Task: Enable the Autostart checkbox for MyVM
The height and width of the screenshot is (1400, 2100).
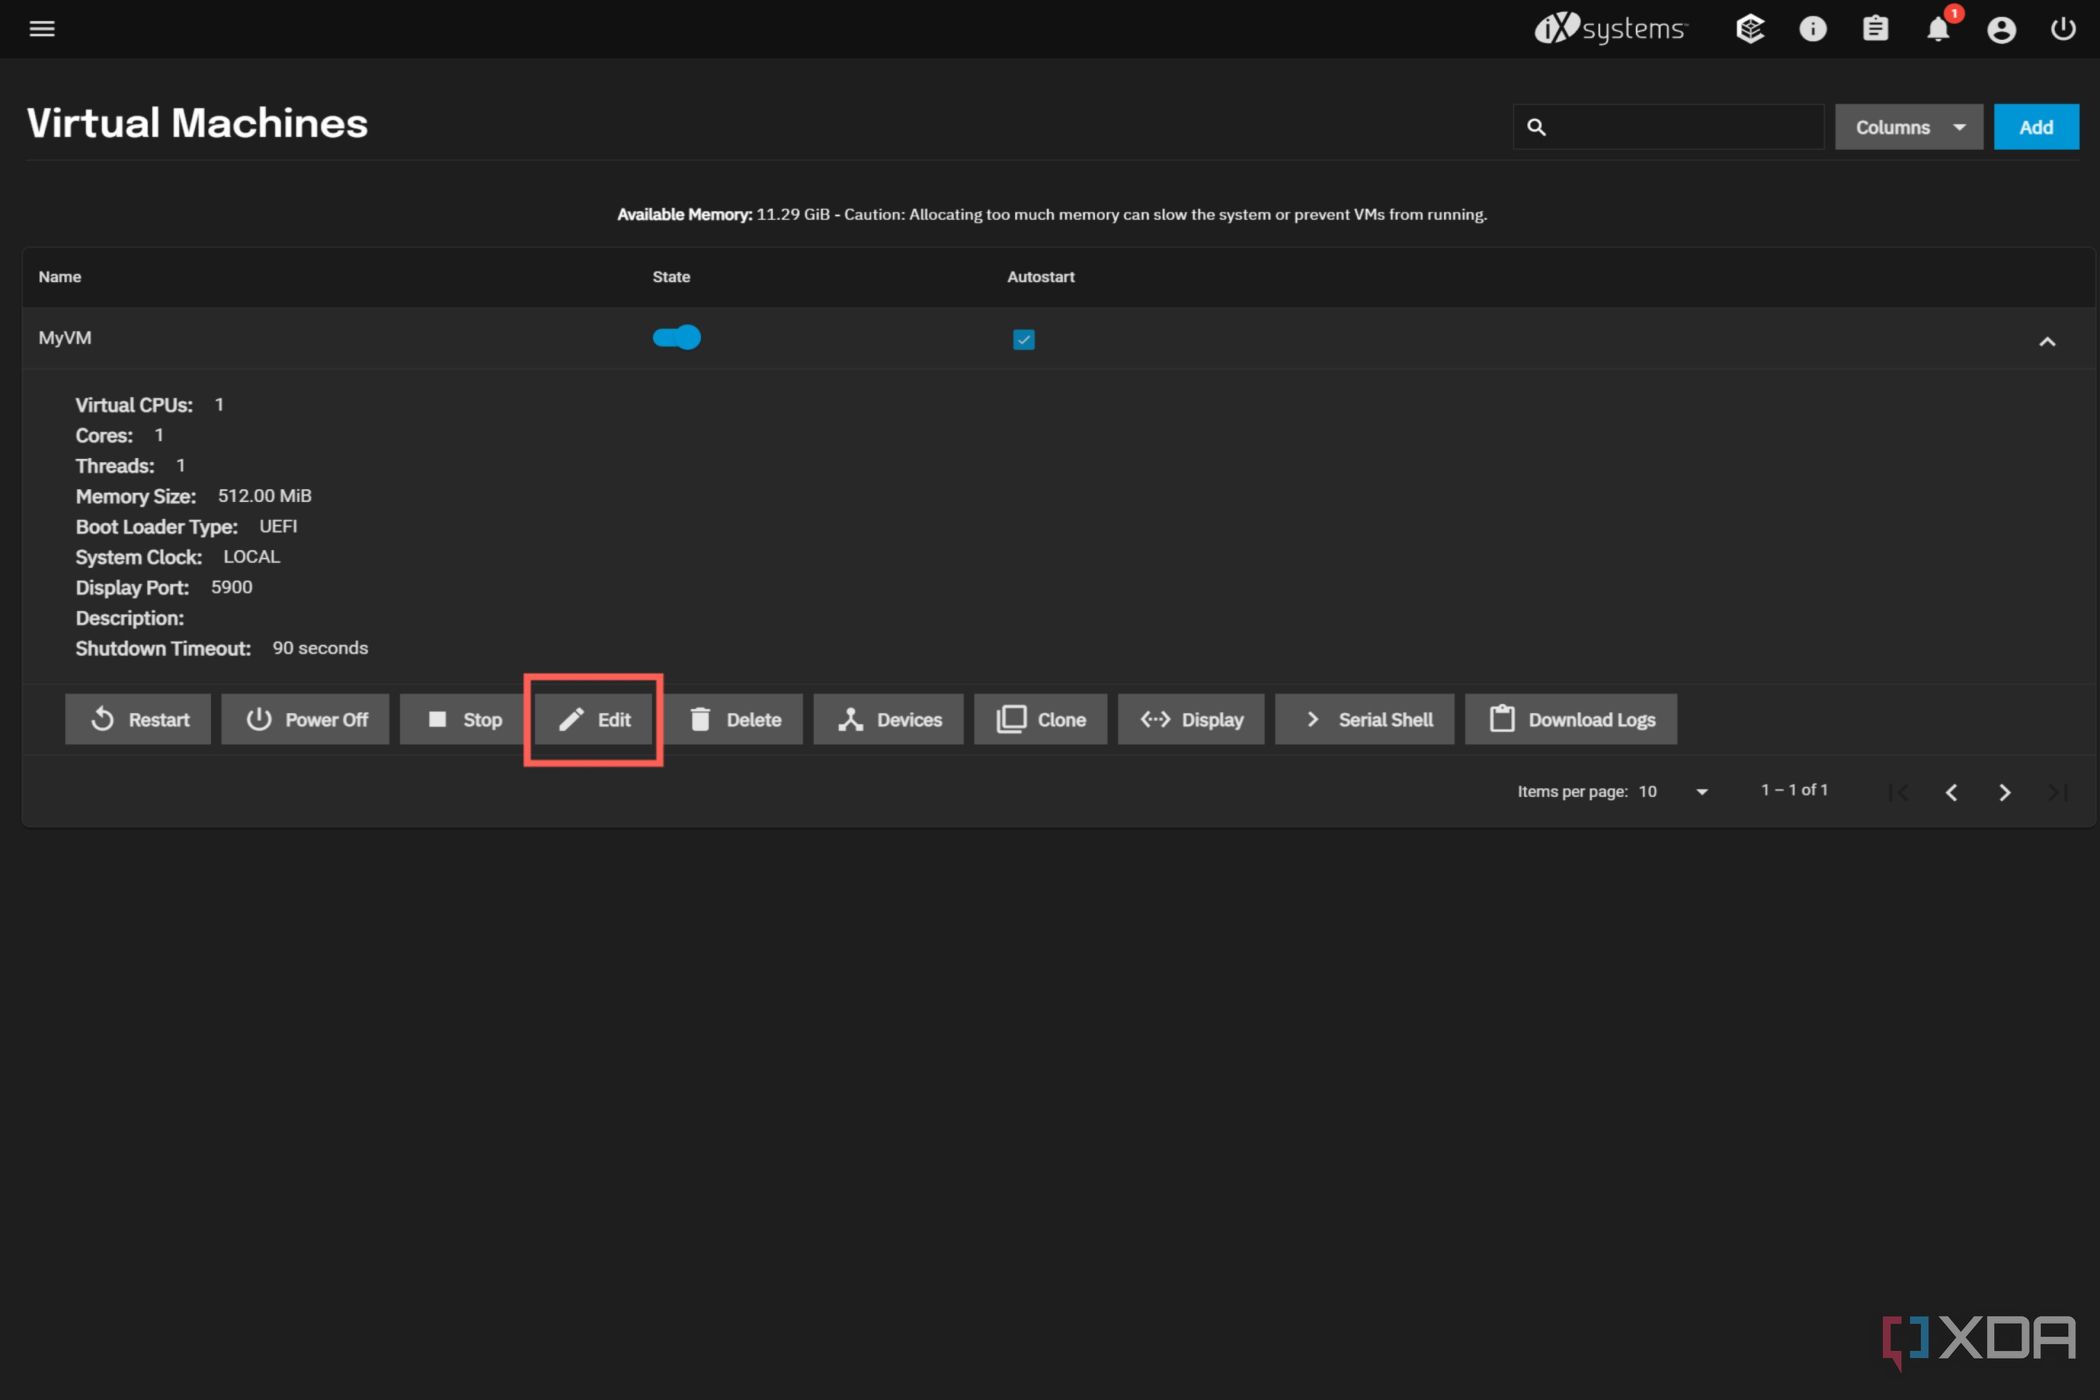Action: pyautogui.click(x=1023, y=338)
